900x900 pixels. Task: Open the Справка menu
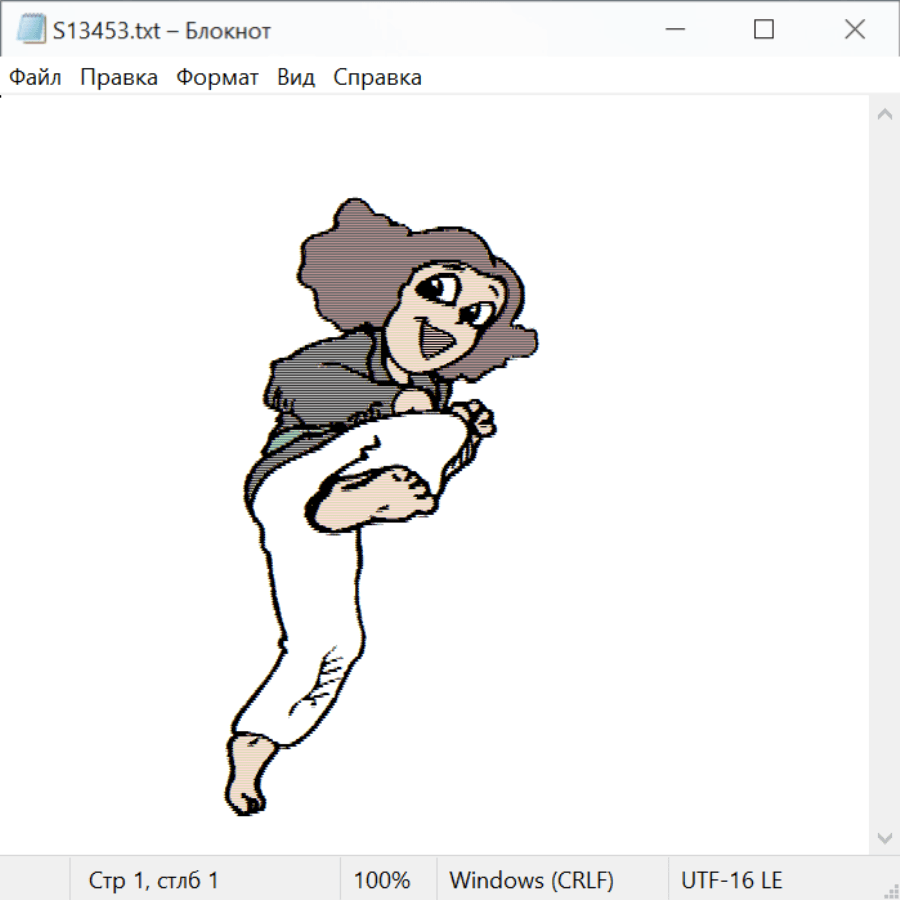377,78
